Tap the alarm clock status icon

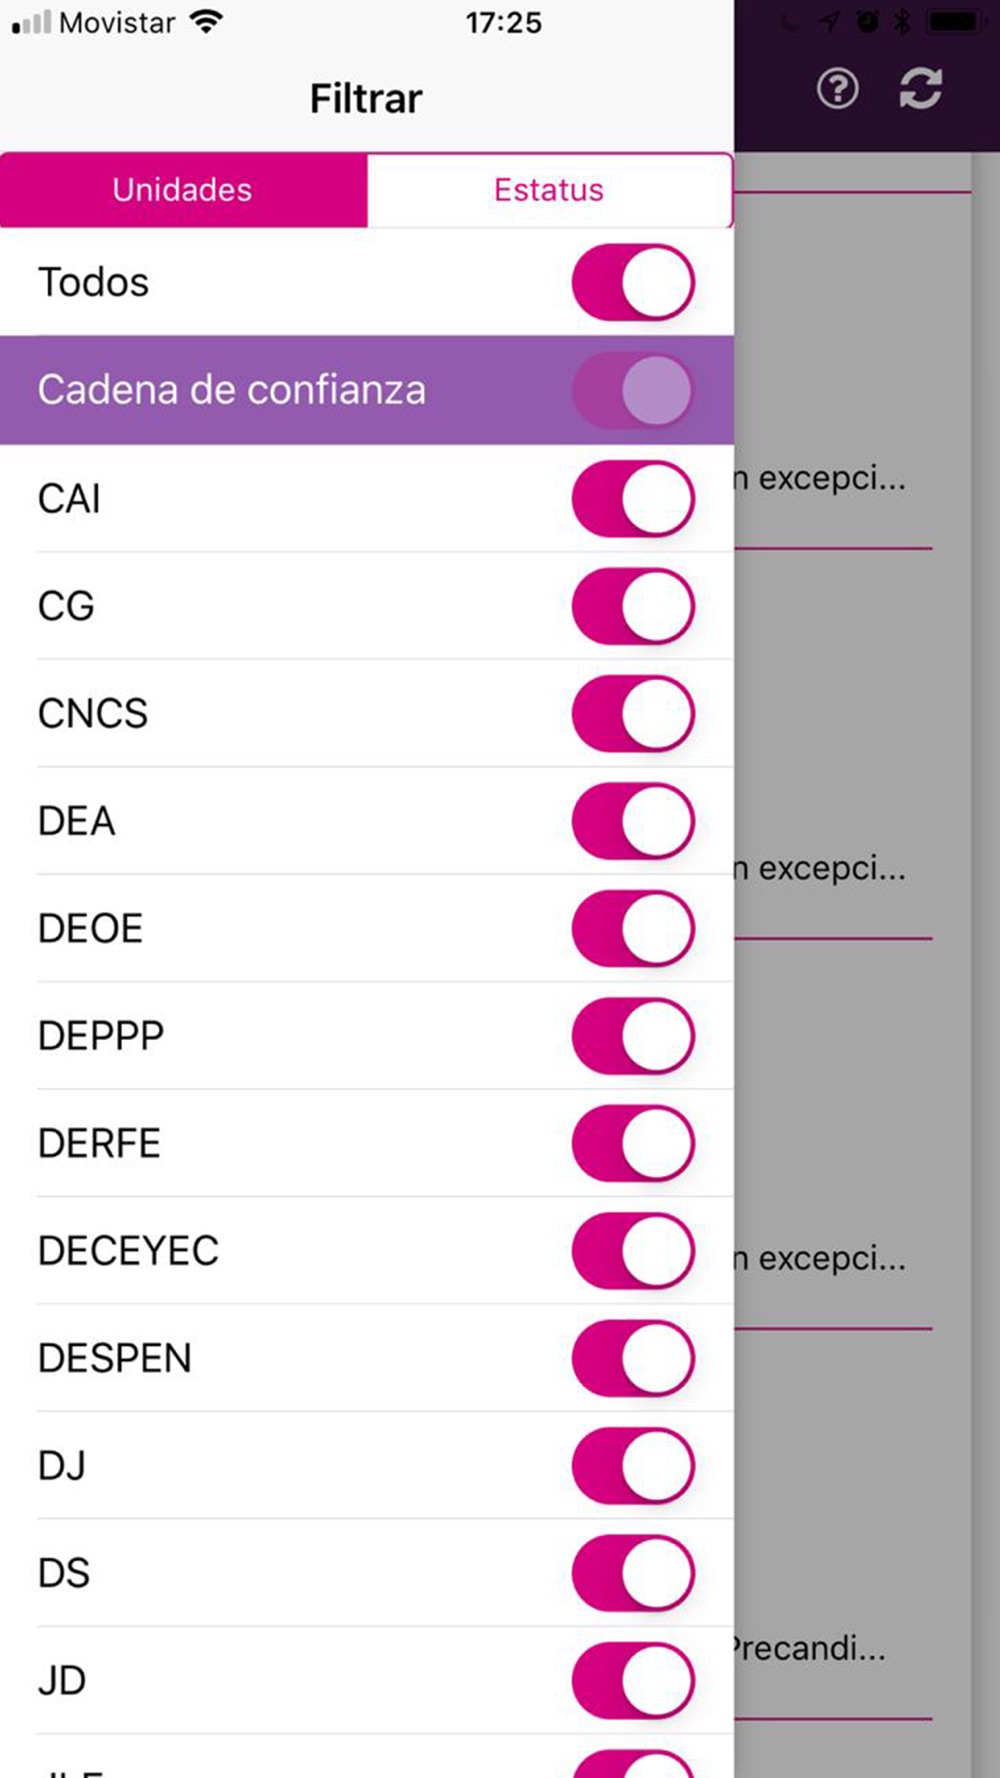(867, 21)
